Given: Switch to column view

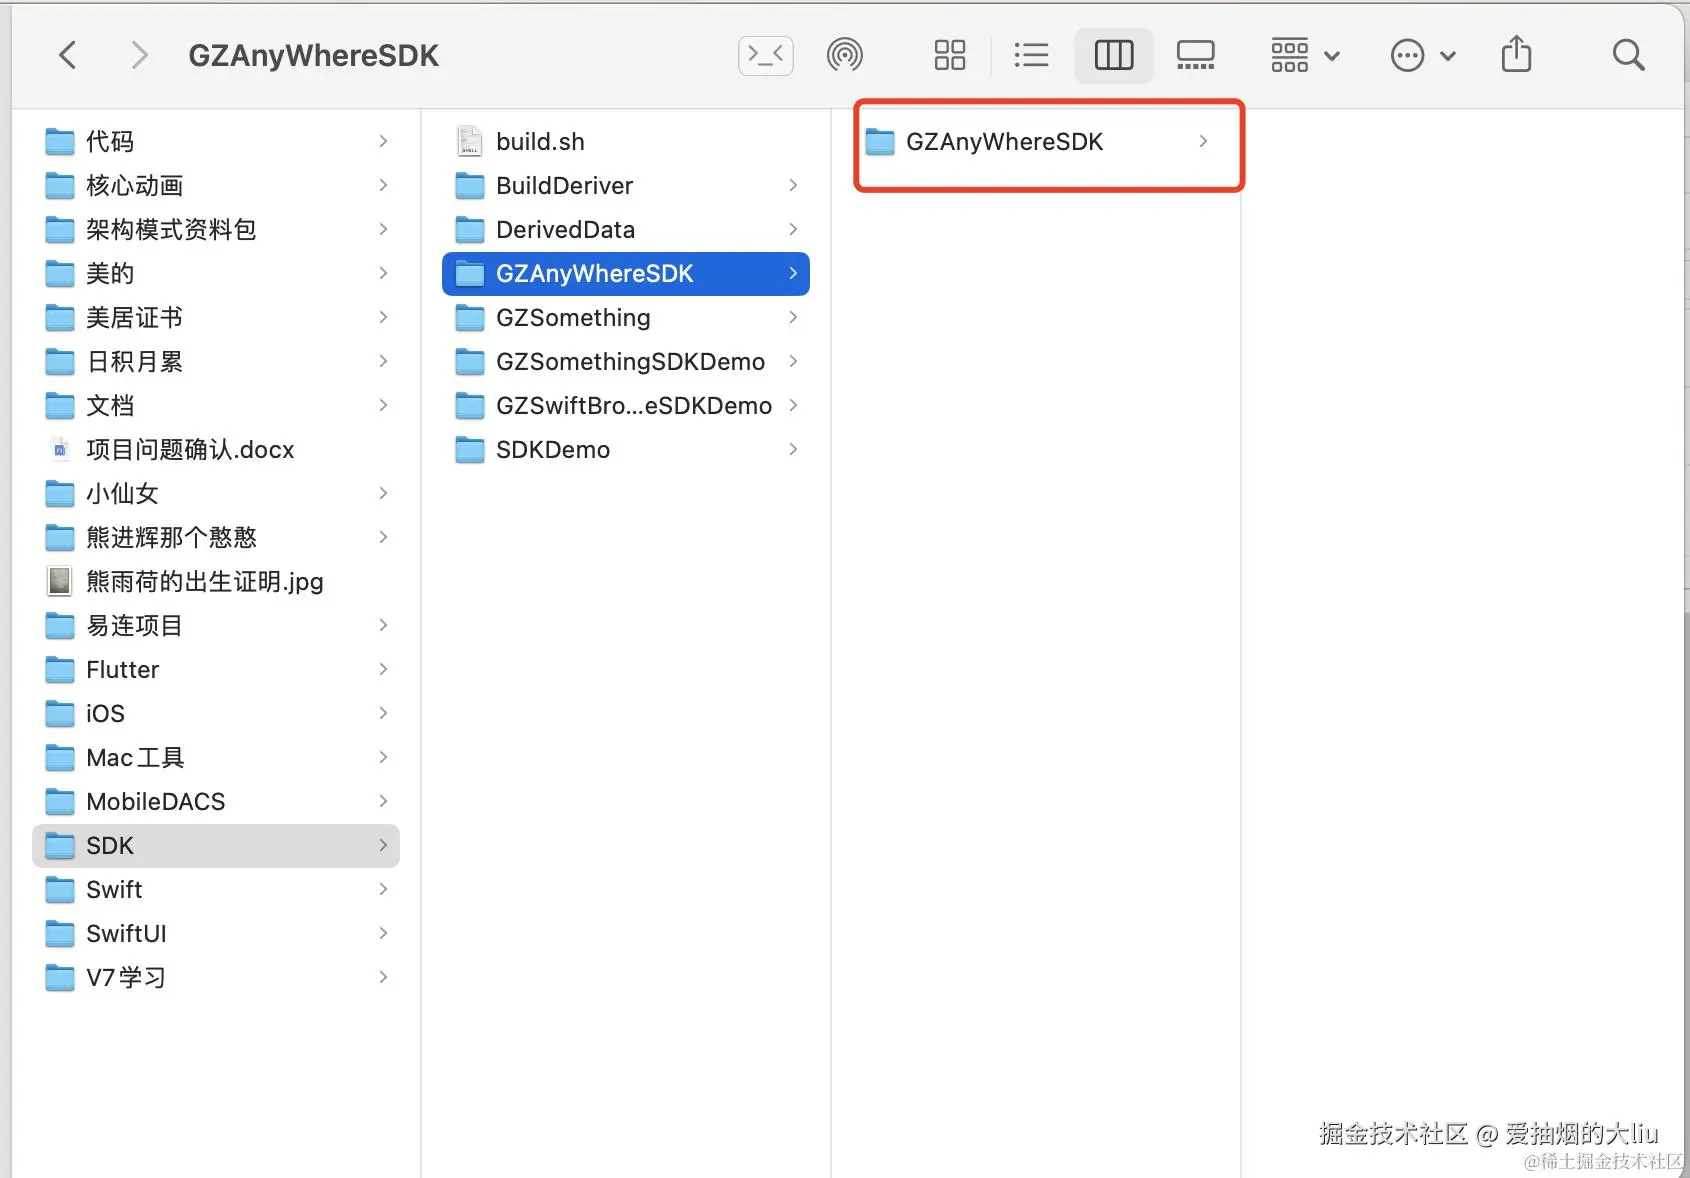Looking at the screenshot, I should [1114, 55].
